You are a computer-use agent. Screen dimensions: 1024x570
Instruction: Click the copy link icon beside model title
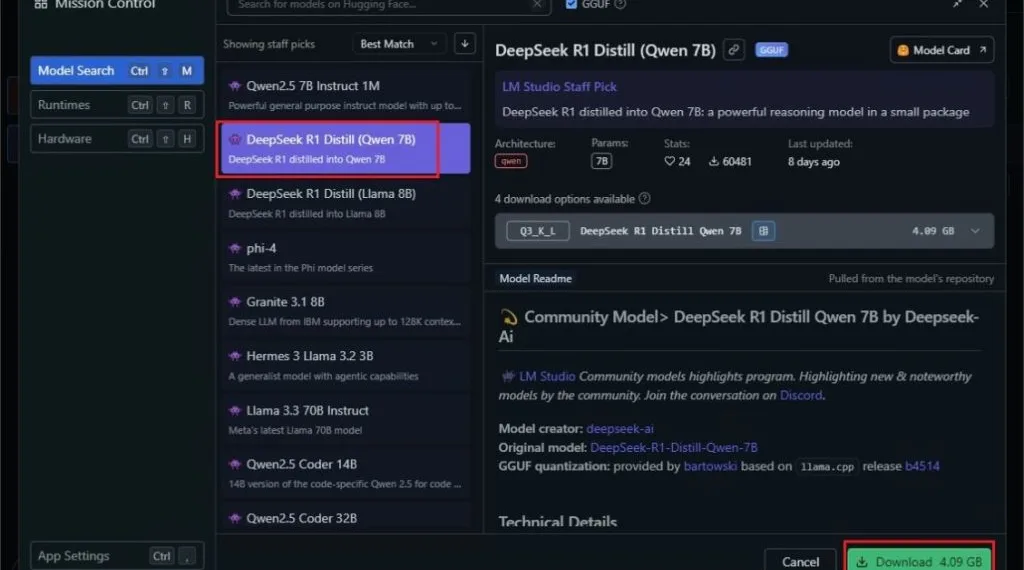point(734,50)
